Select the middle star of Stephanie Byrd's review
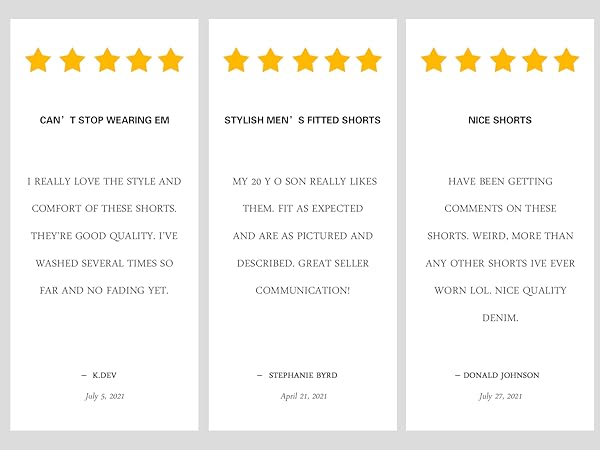 pyautogui.click(x=305, y=60)
